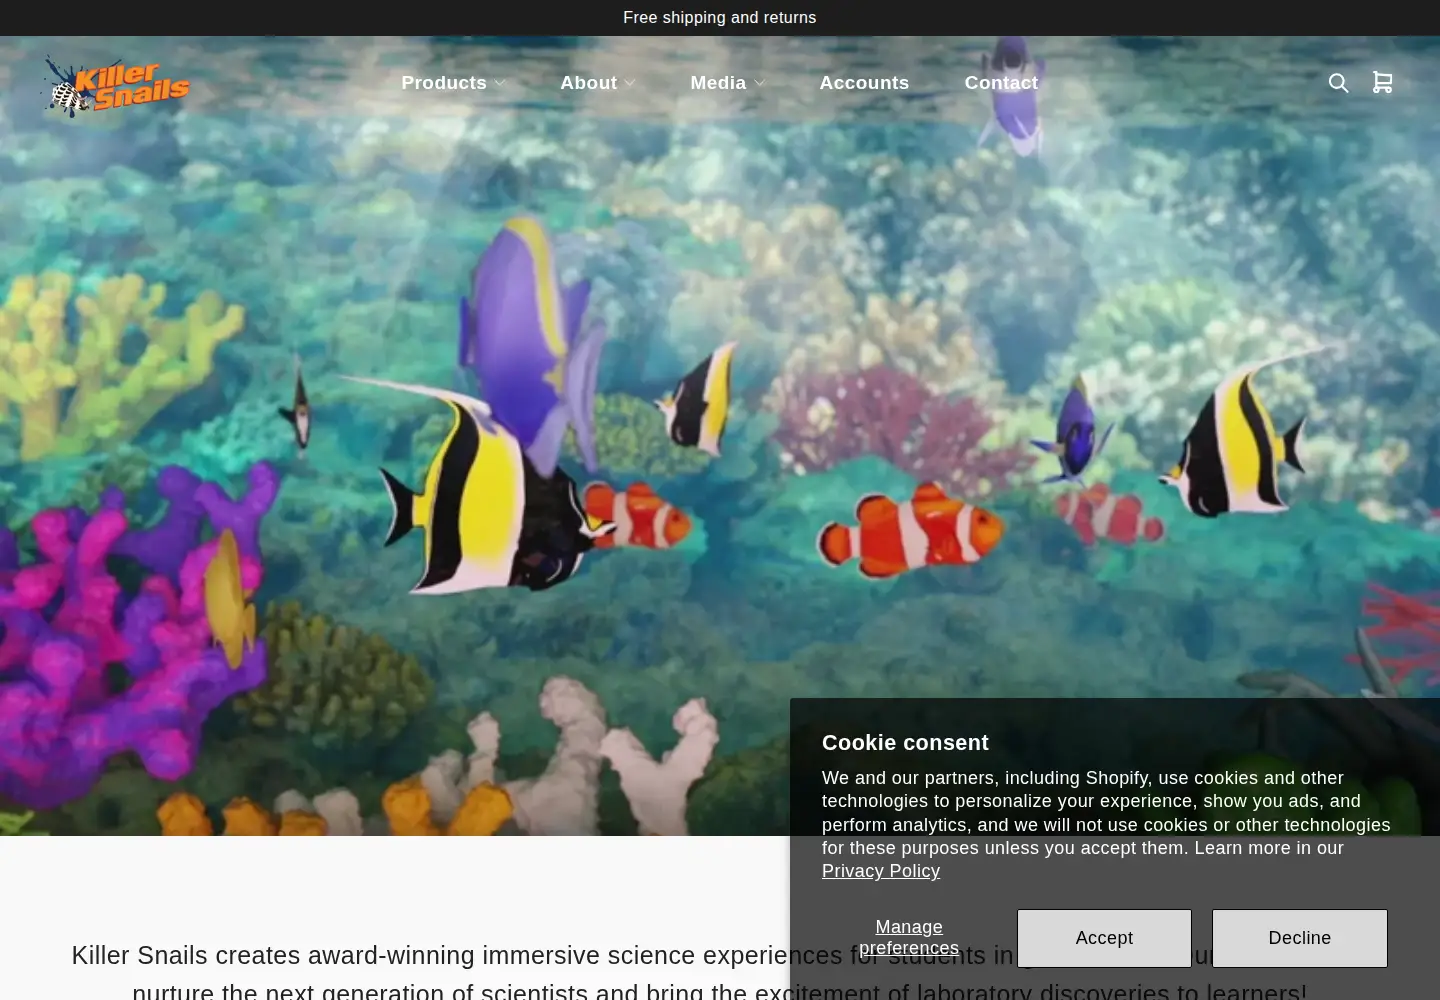The height and width of the screenshot is (1000, 1440).
Task: Decline cookies in consent banner
Action: pyautogui.click(x=1300, y=938)
